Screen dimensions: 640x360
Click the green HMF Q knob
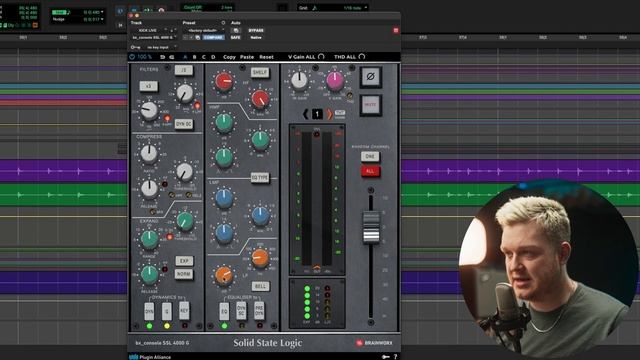pyautogui.click(x=224, y=158)
